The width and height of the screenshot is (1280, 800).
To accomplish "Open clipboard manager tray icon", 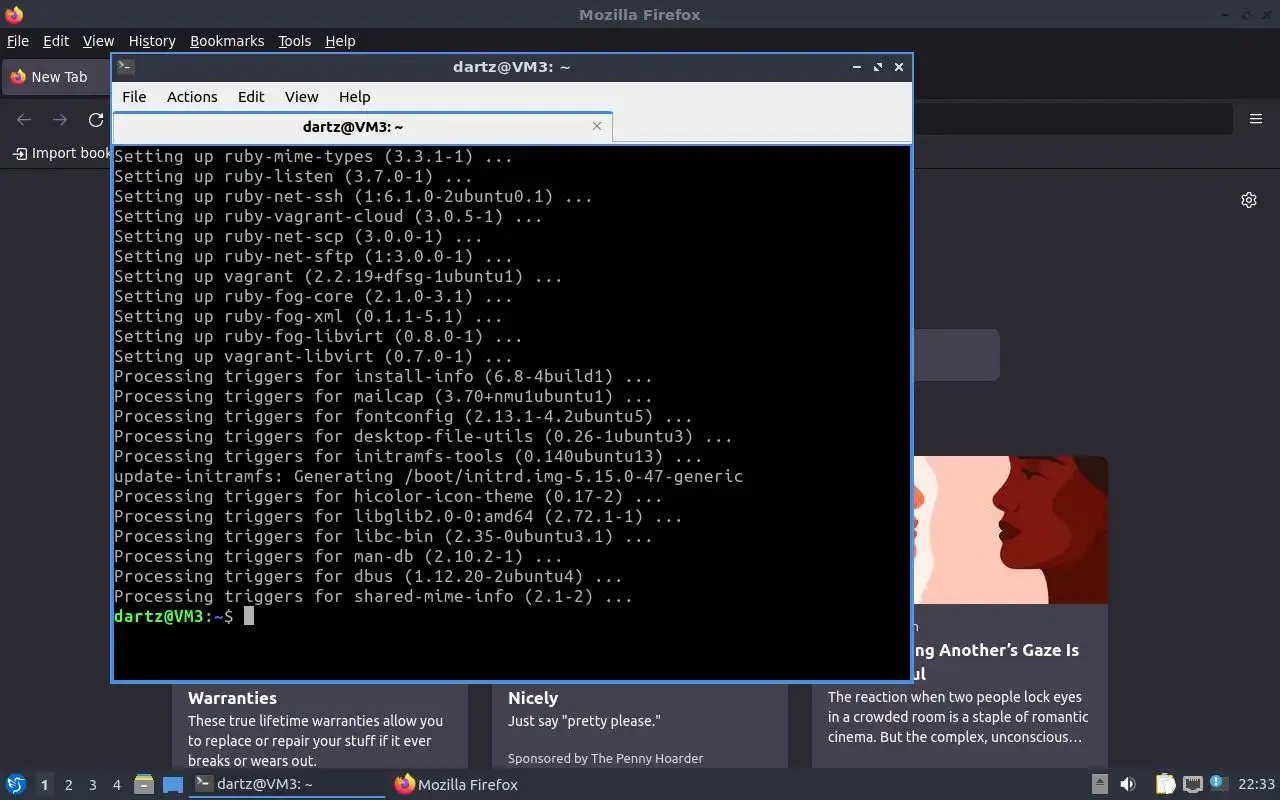I will coord(1165,785).
